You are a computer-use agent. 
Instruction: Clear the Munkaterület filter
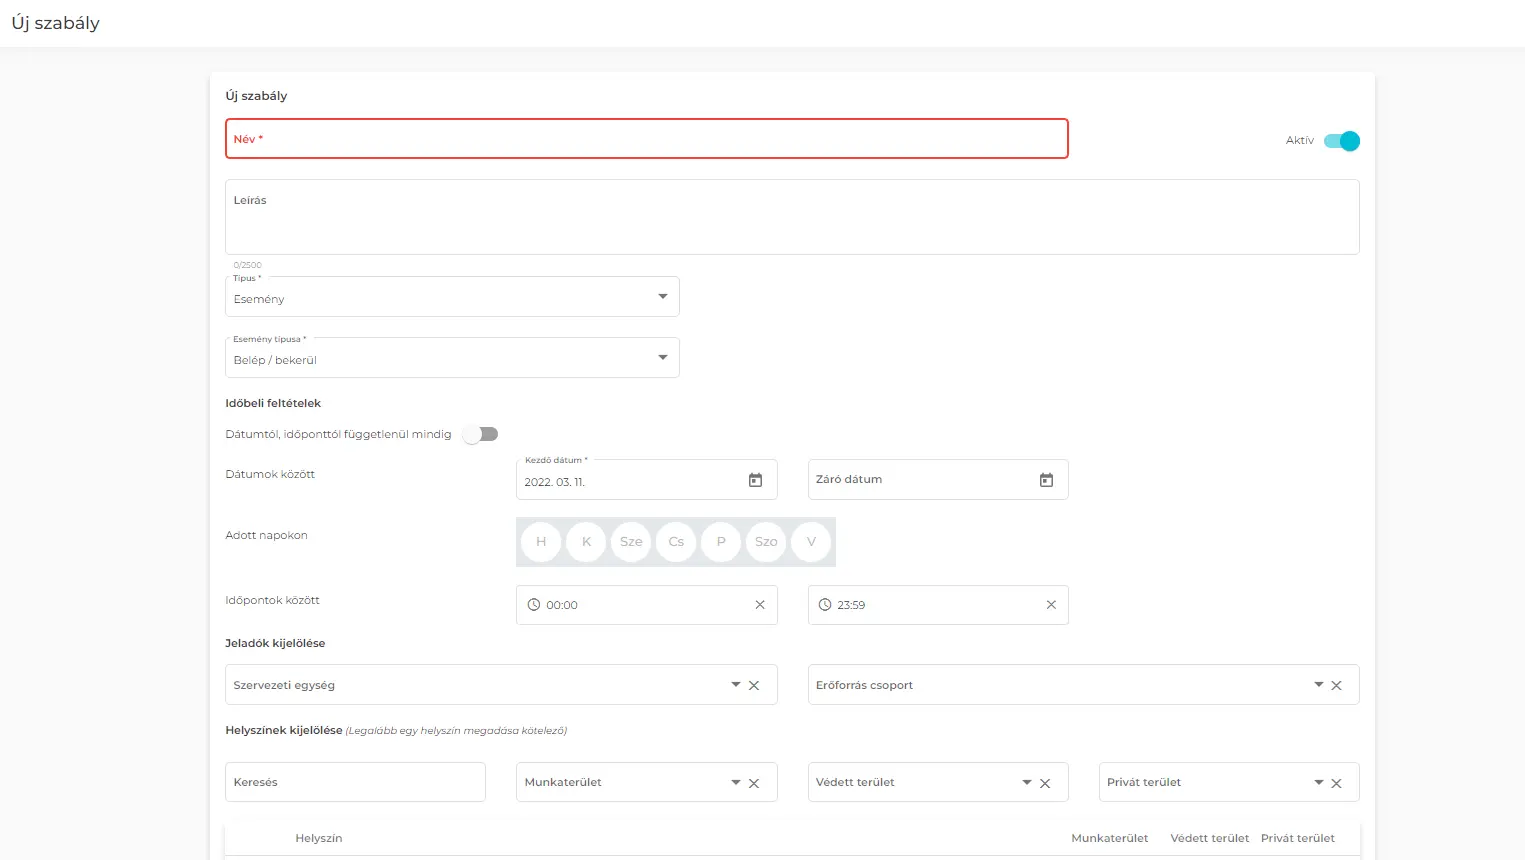click(x=754, y=784)
